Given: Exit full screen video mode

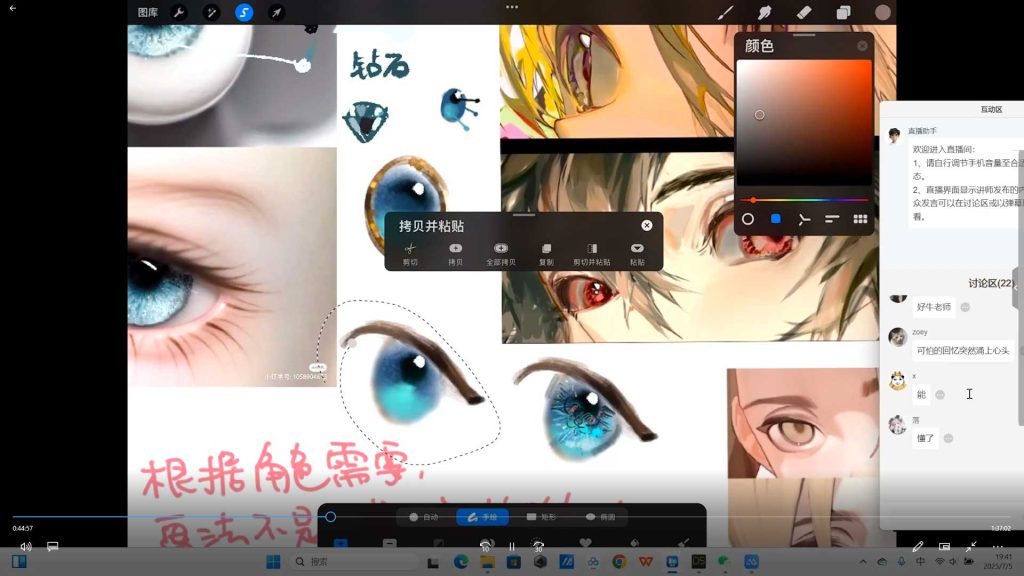Looking at the screenshot, I should click(971, 547).
